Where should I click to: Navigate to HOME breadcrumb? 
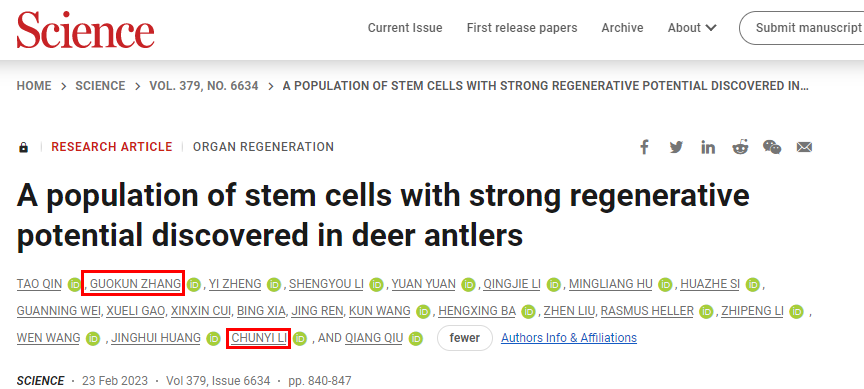click(34, 86)
